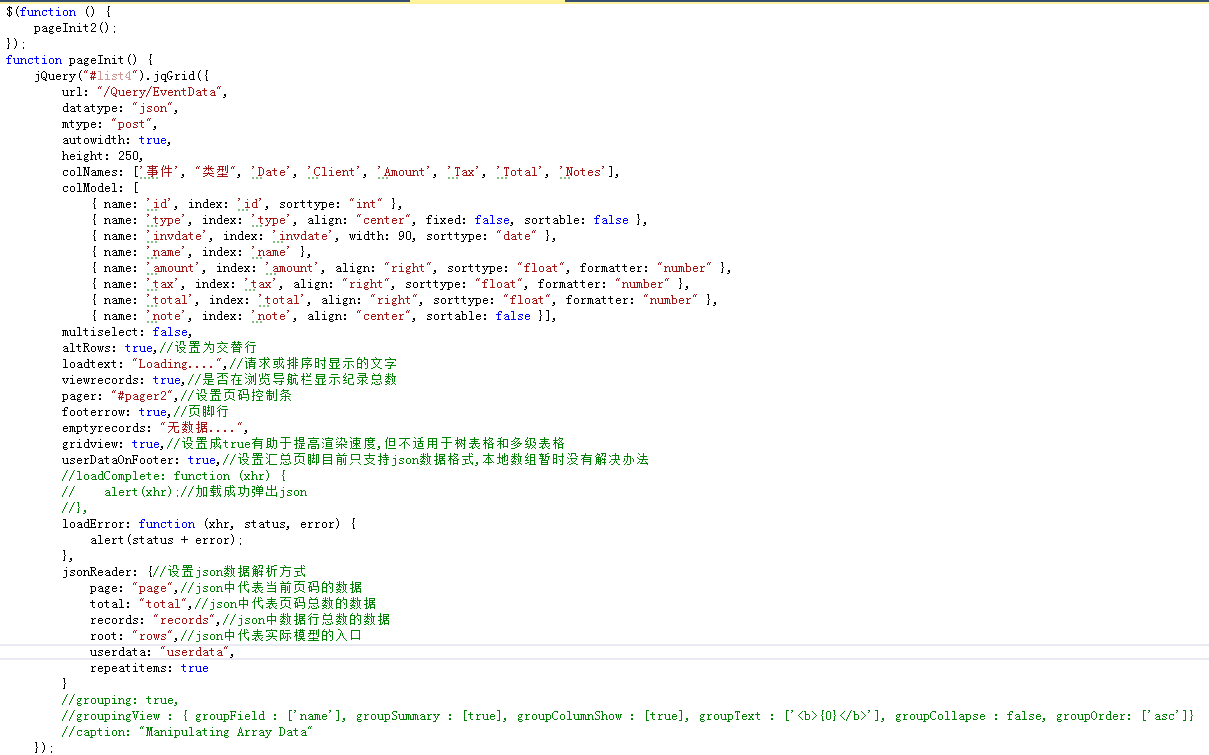Click the "pageInit2();" call line
This screenshot has height=755, width=1209.
click(x=75, y=28)
